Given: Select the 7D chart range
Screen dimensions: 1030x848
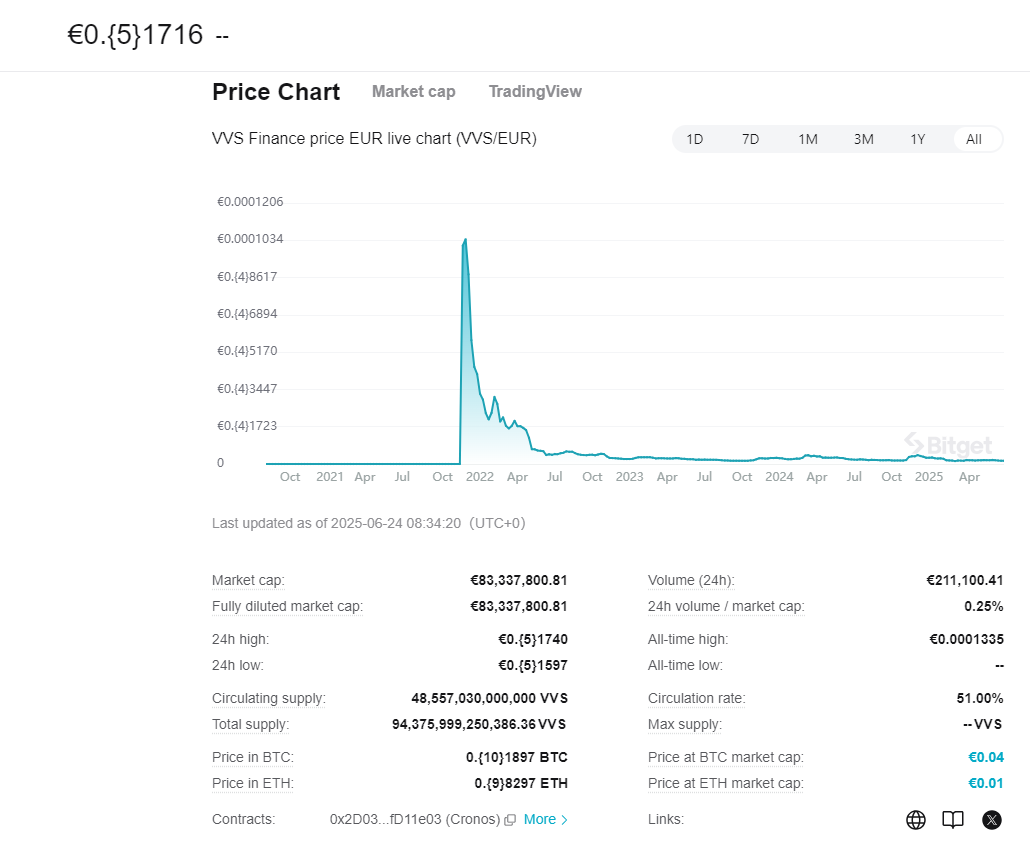Looking at the screenshot, I should click(750, 139).
